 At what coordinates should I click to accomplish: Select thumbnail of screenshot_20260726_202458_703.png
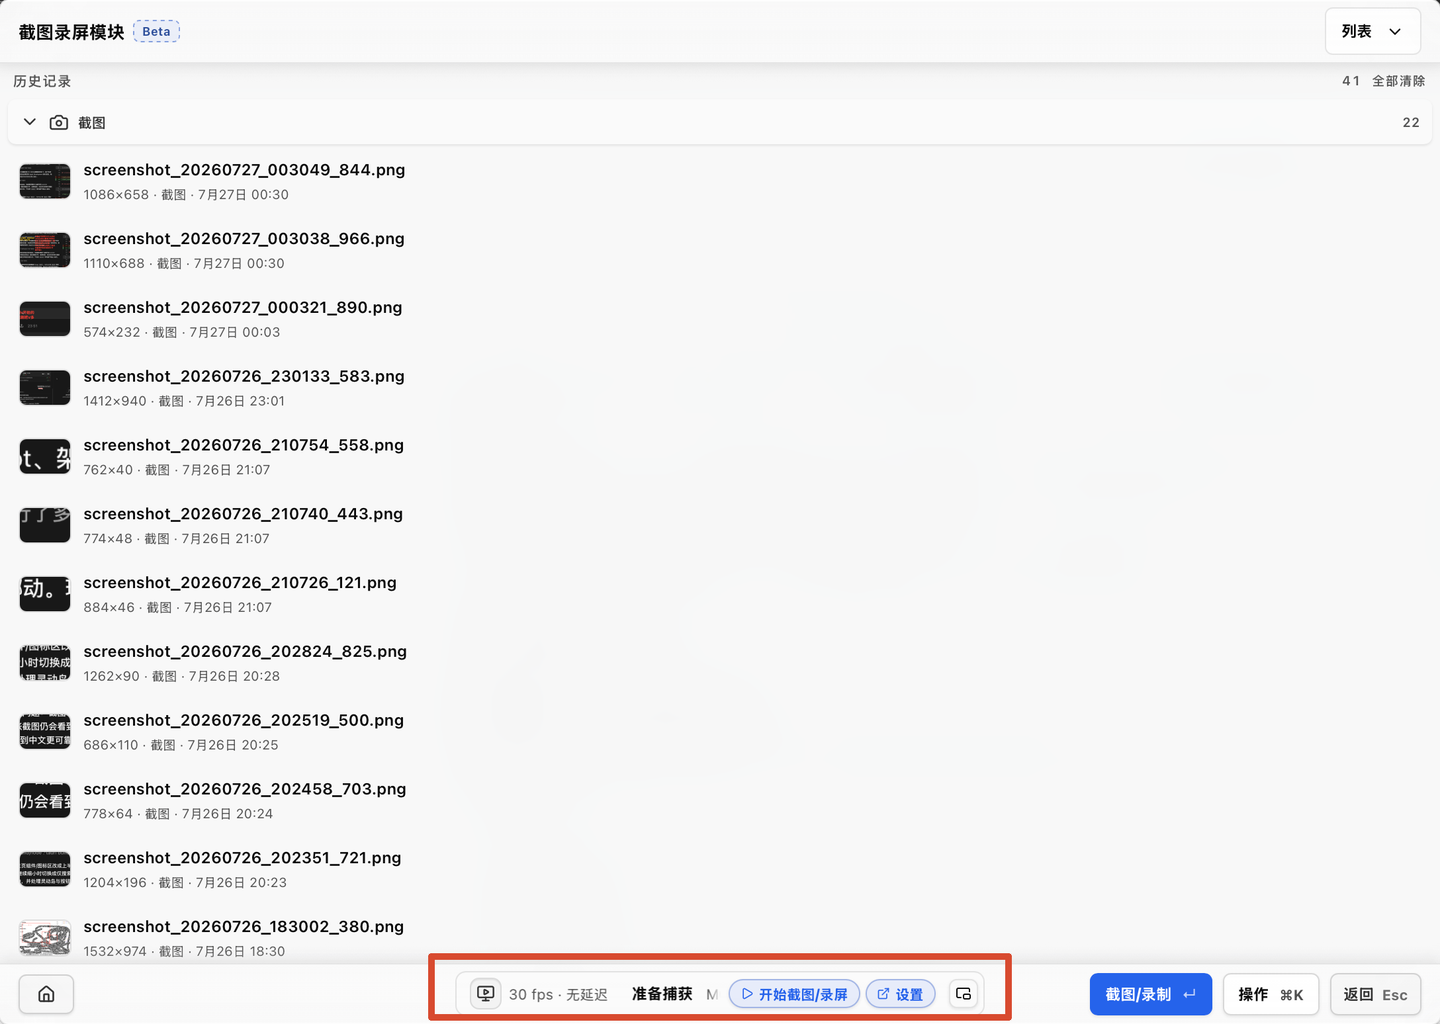[x=45, y=801]
